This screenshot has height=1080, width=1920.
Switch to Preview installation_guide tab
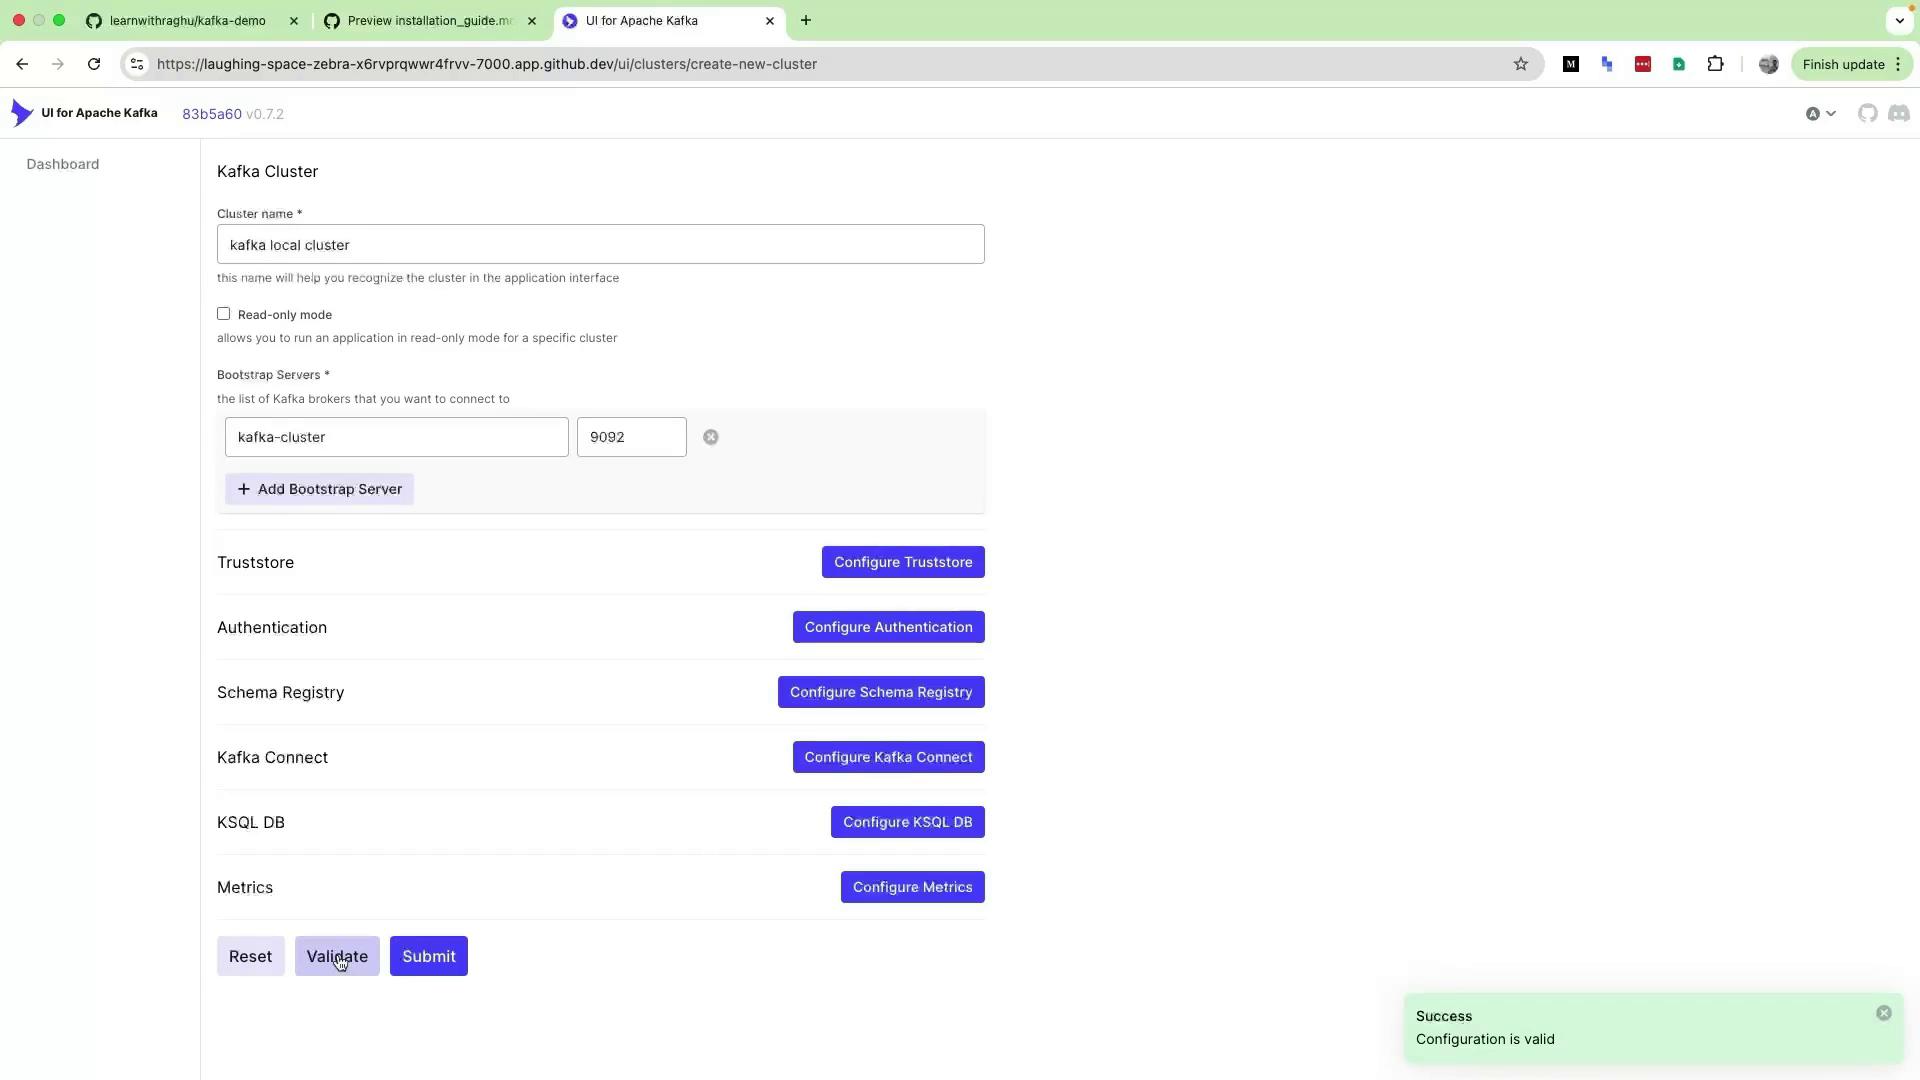point(428,20)
